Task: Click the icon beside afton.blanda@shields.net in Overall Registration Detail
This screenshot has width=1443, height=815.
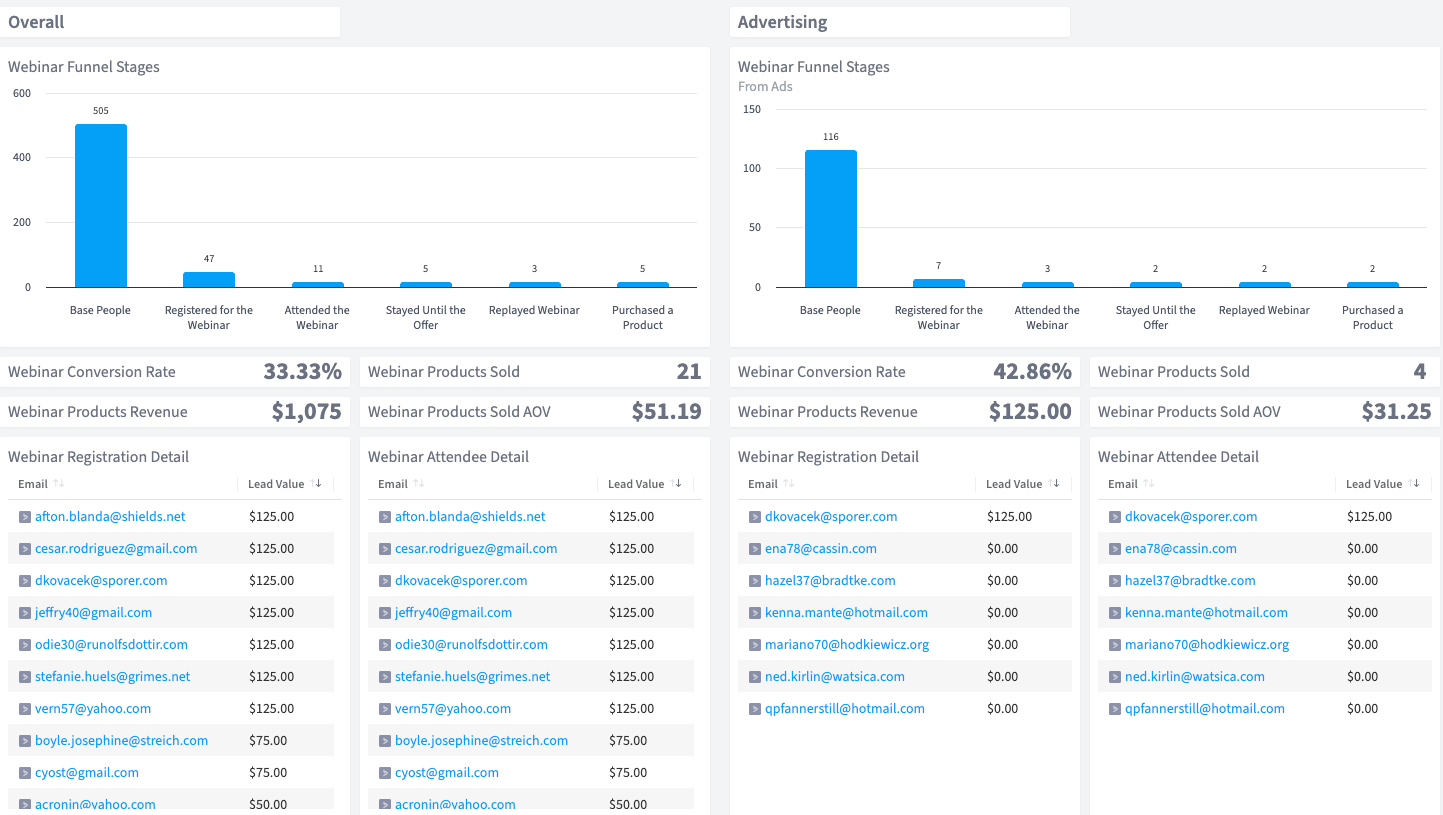Action: tap(25, 517)
